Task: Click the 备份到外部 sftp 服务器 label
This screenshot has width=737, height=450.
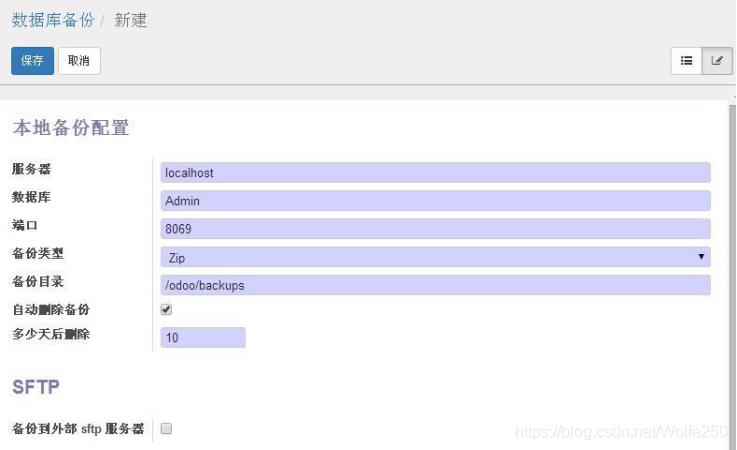Action: point(78,428)
